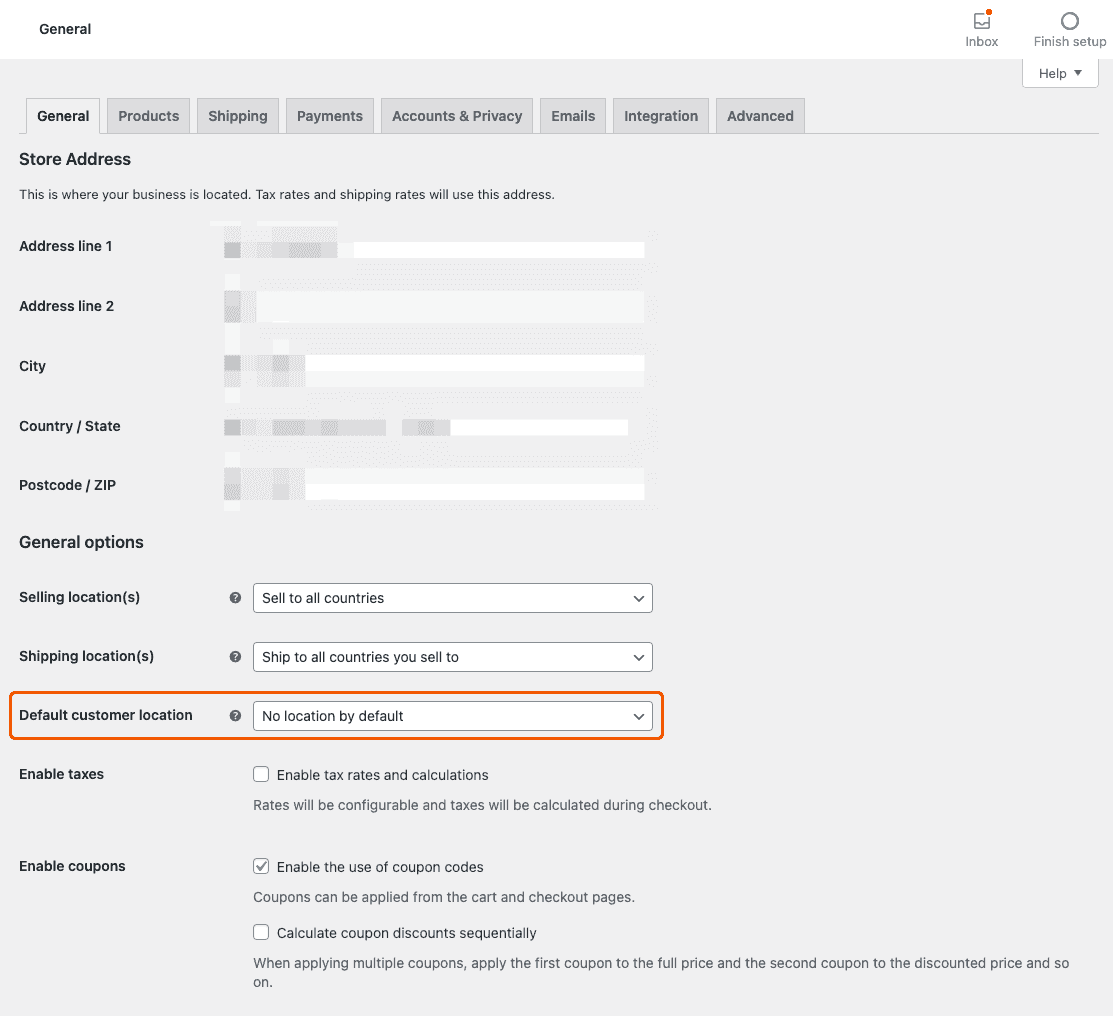Viewport: 1113px width, 1016px height.
Task: Enable calculating coupon discounts sequentially
Action: [x=261, y=932]
